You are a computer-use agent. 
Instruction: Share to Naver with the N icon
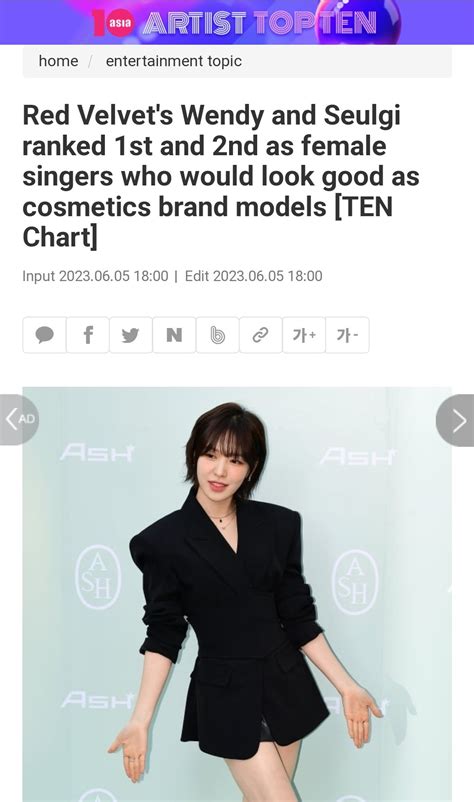(x=174, y=335)
